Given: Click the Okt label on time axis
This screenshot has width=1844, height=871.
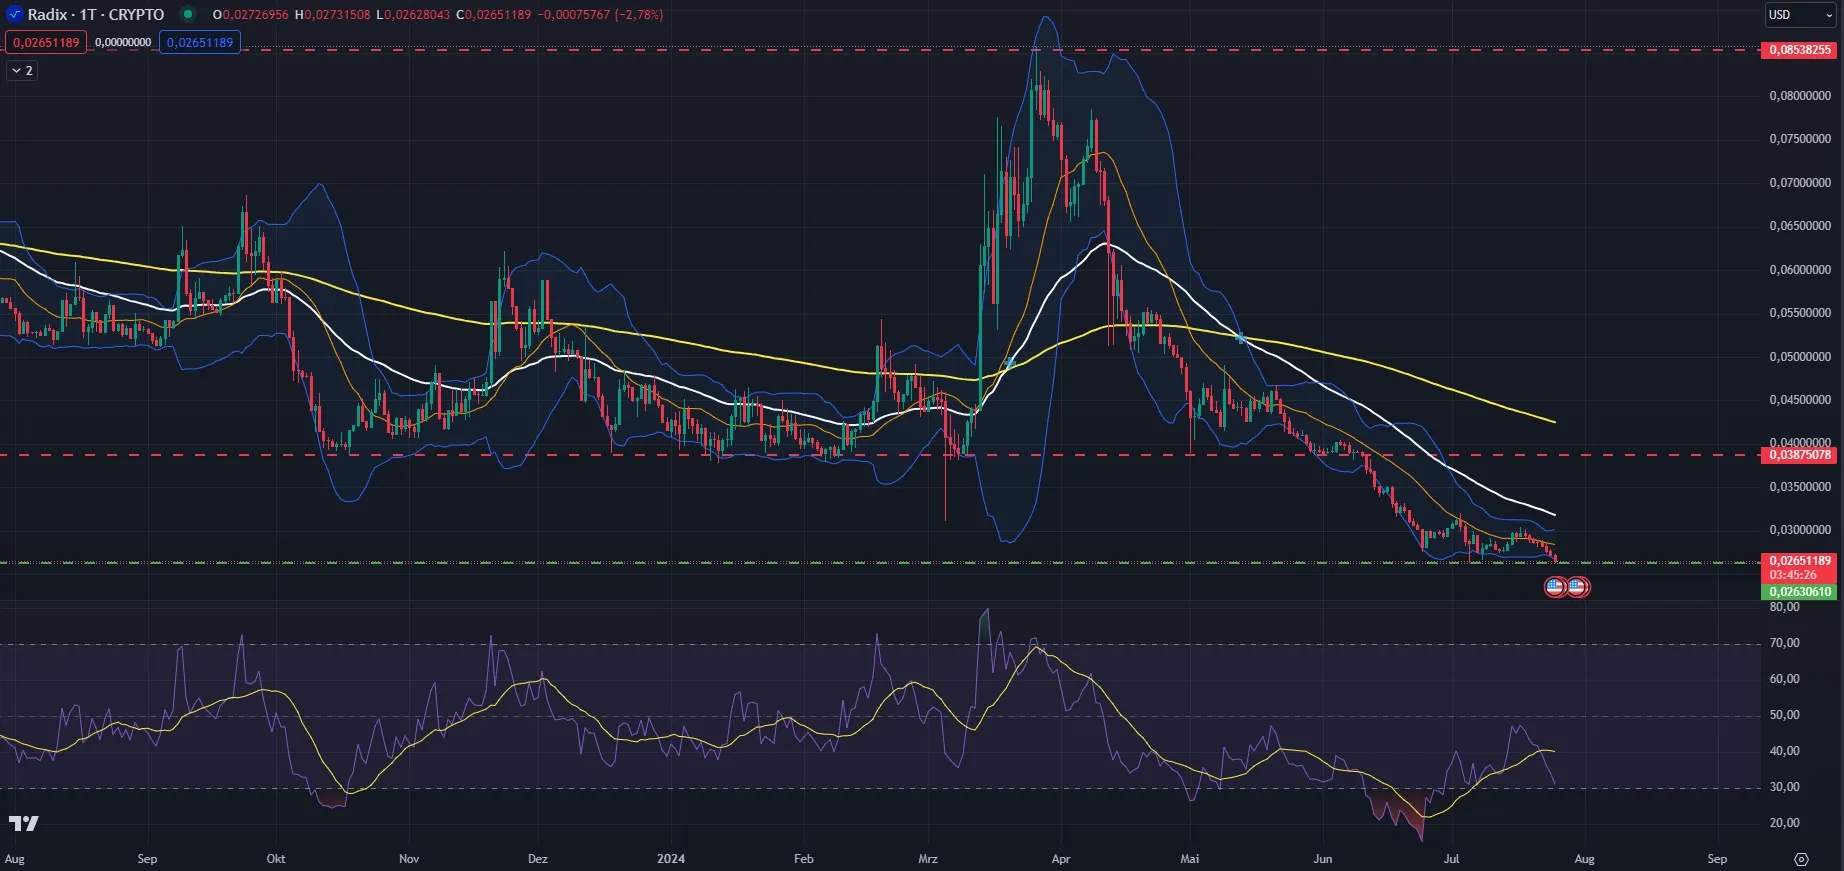Looking at the screenshot, I should (x=276, y=859).
